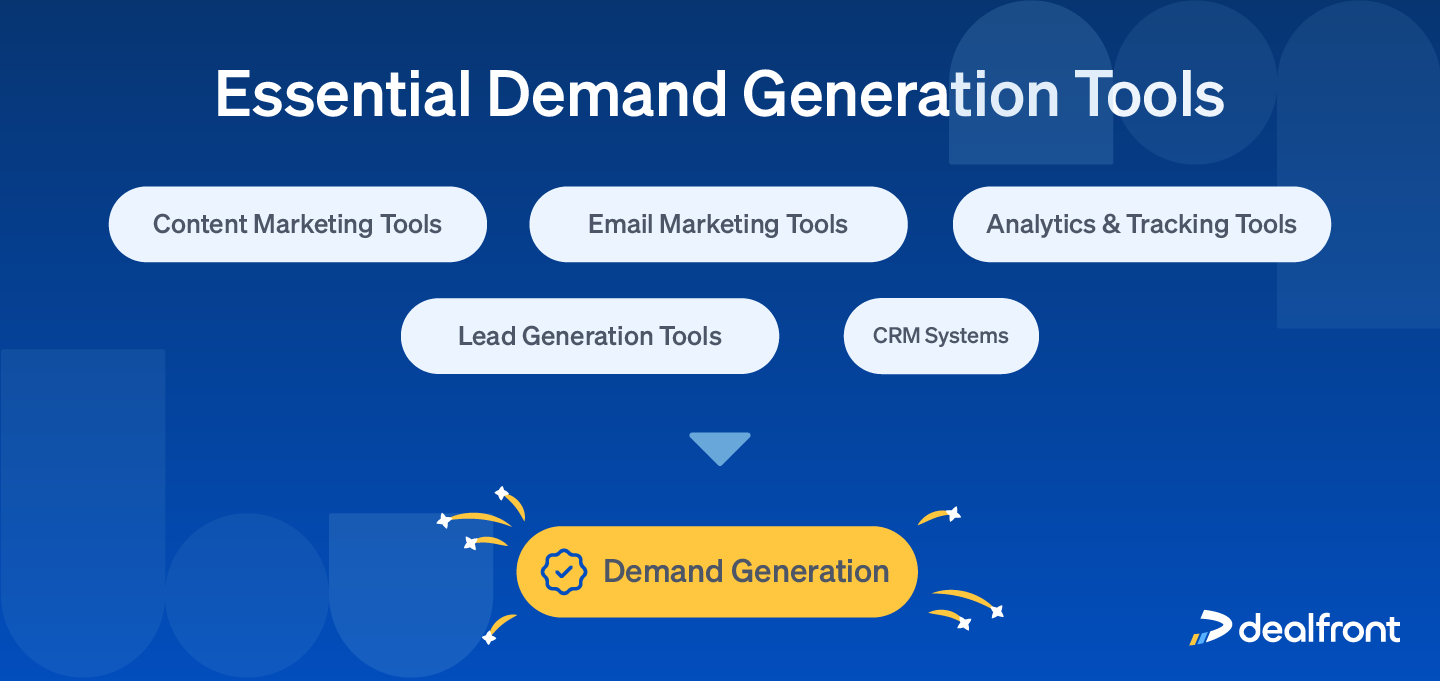Expand the Lead Generation Tools pill
The height and width of the screenshot is (681, 1440).
[589, 336]
